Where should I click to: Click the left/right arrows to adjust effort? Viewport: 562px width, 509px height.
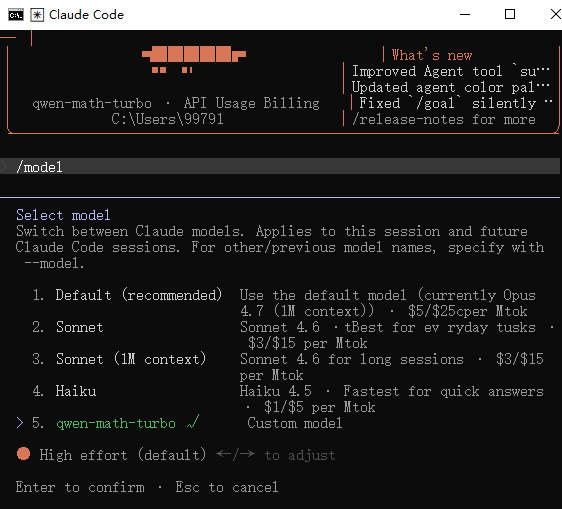[x=235, y=454]
